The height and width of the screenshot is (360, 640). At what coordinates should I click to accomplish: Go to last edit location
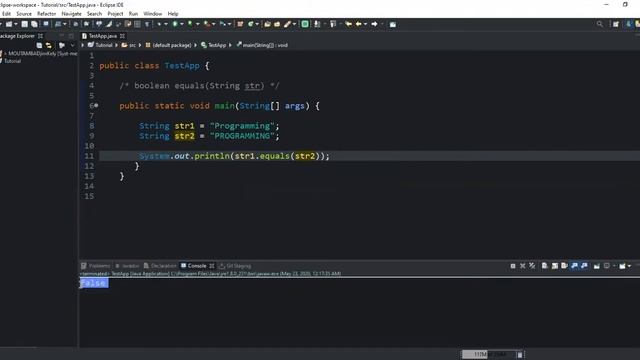point(349,24)
